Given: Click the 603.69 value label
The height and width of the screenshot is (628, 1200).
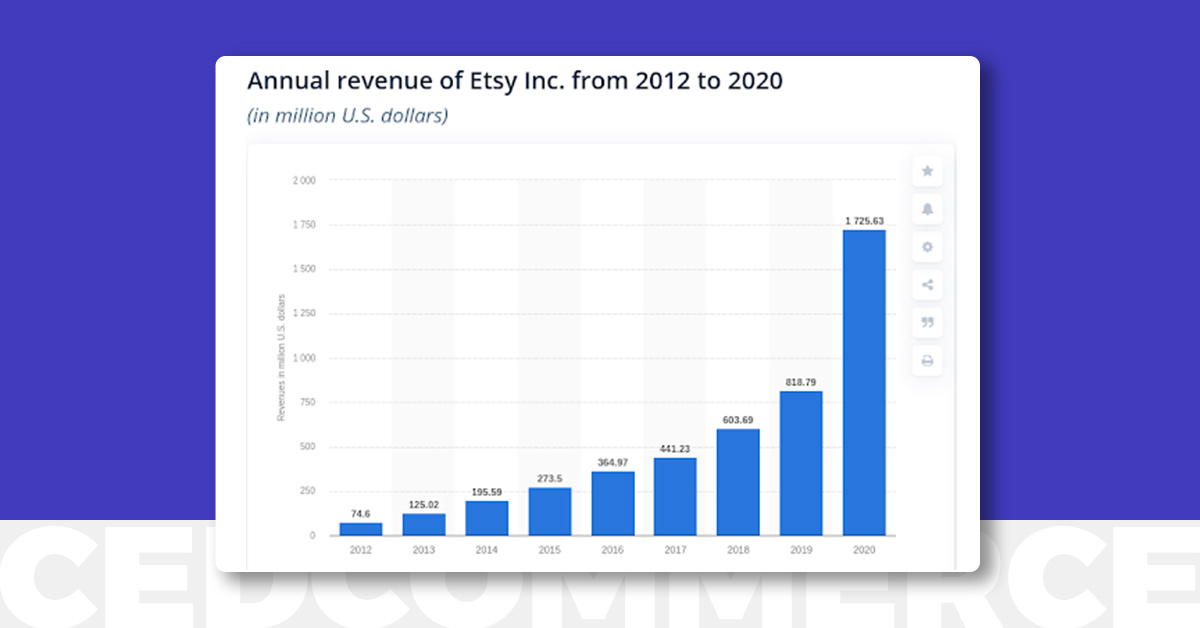Looking at the screenshot, I should 738,420.
